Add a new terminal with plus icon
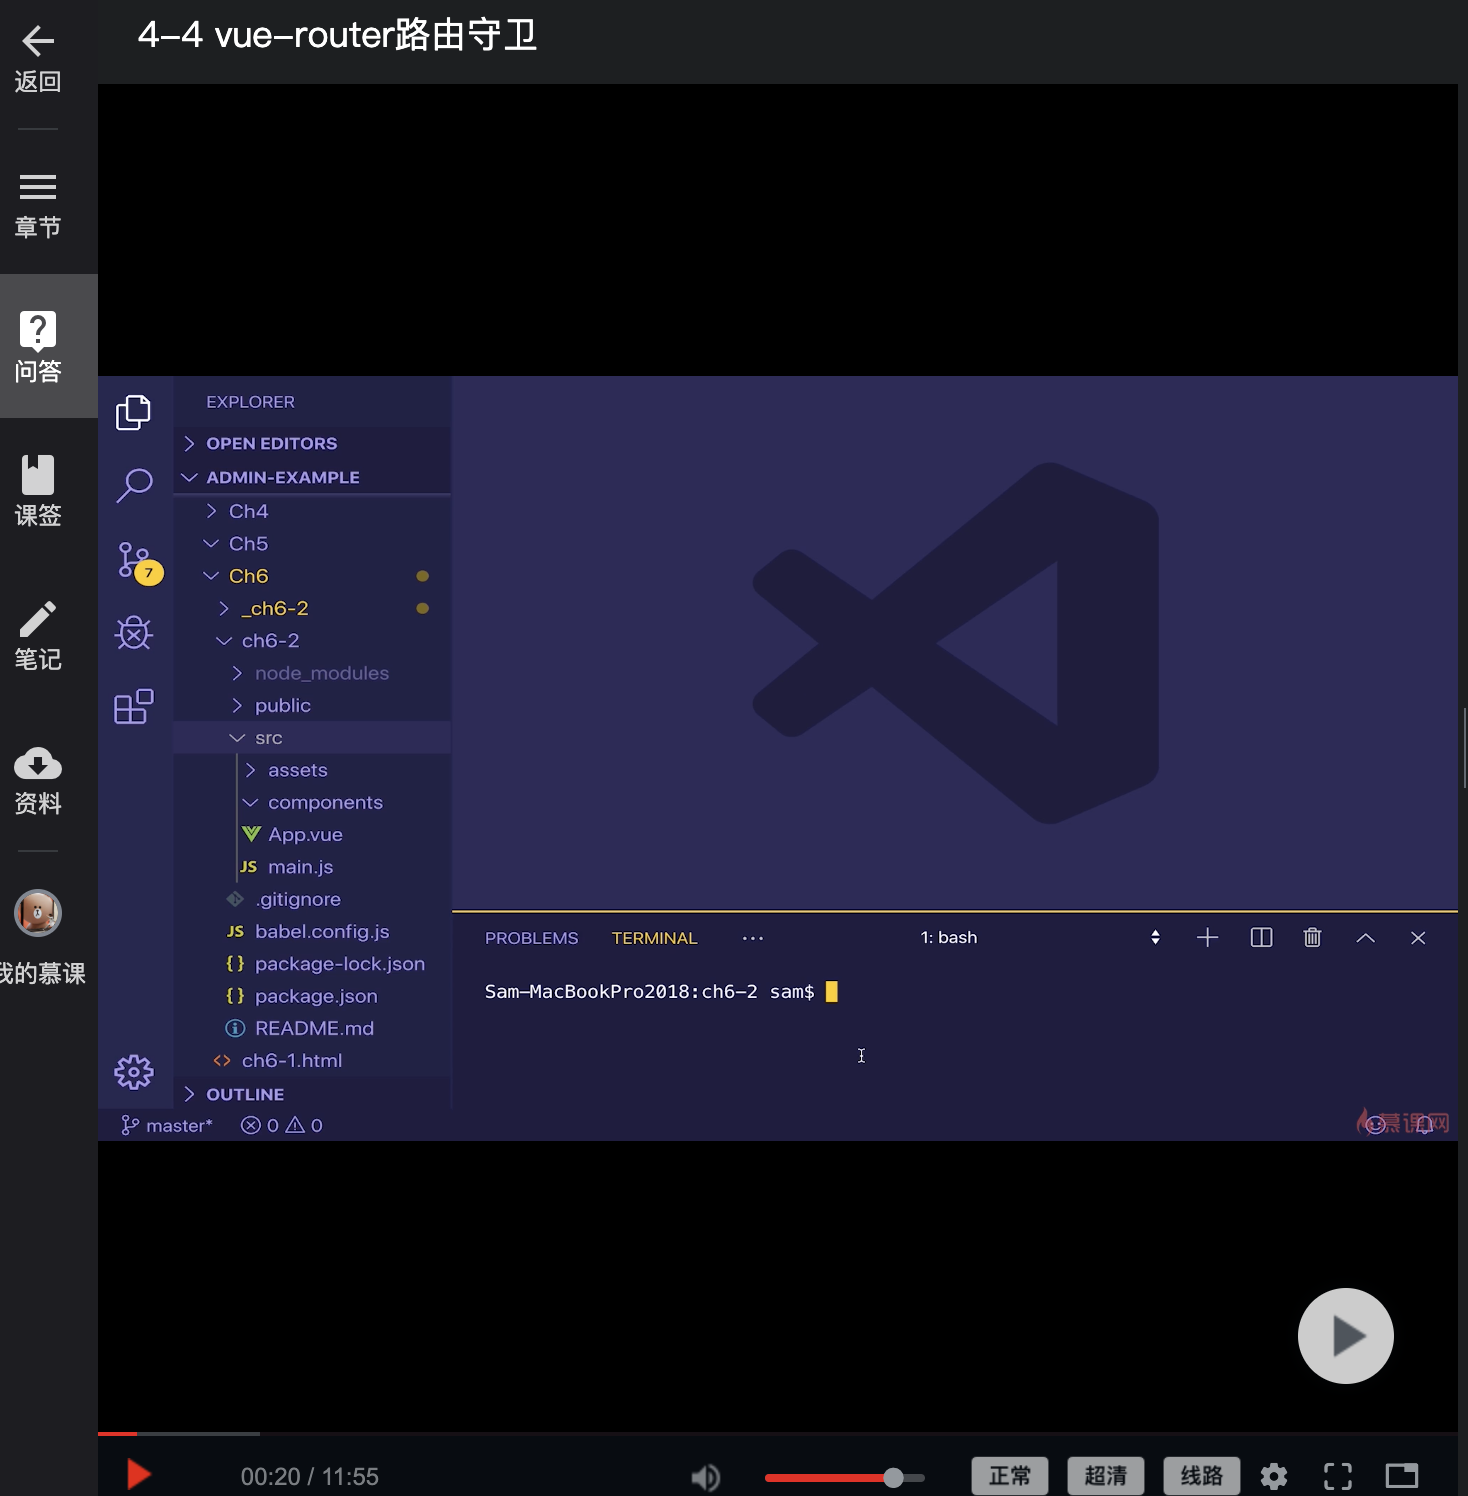 (x=1207, y=938)
